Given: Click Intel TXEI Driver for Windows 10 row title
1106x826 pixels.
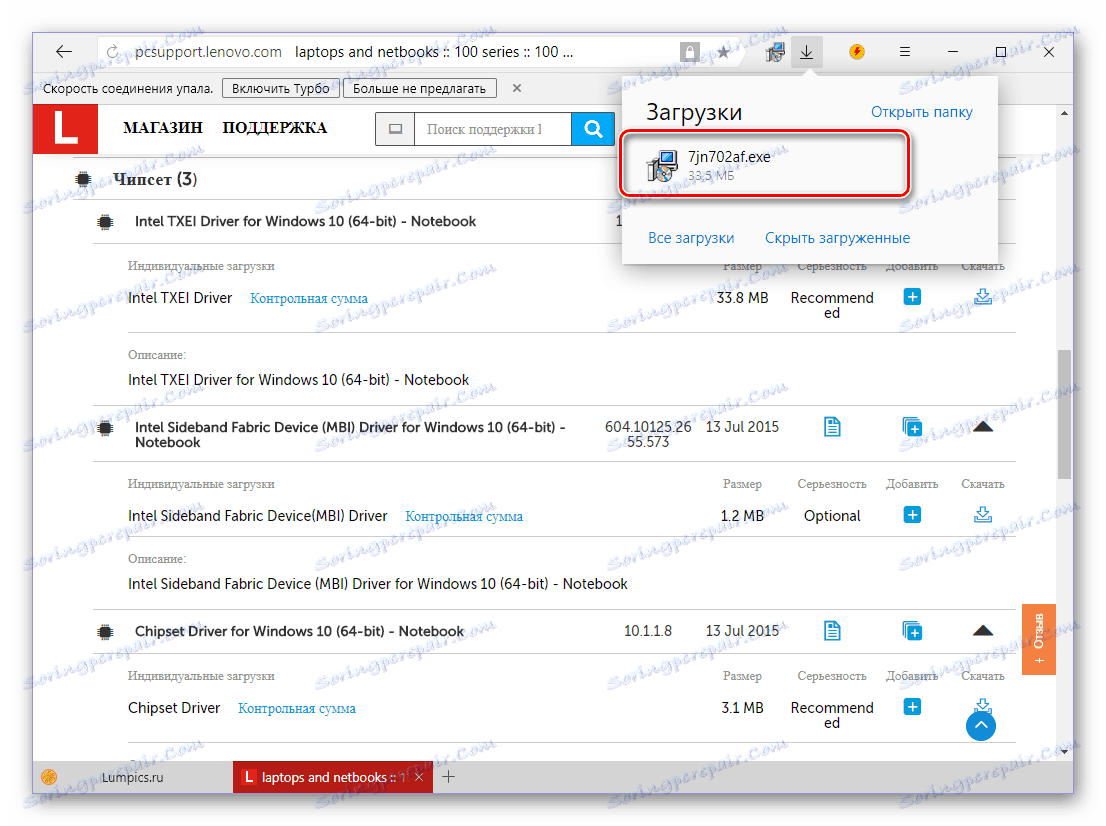Looking at the screenshot, I should coord(305,221).
